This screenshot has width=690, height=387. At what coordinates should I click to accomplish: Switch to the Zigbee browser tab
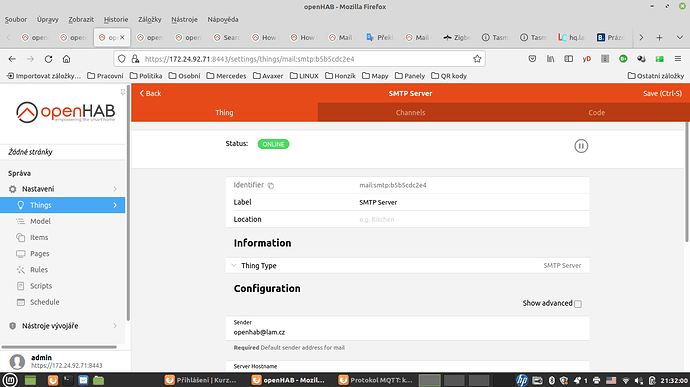[x=457, y=37]
